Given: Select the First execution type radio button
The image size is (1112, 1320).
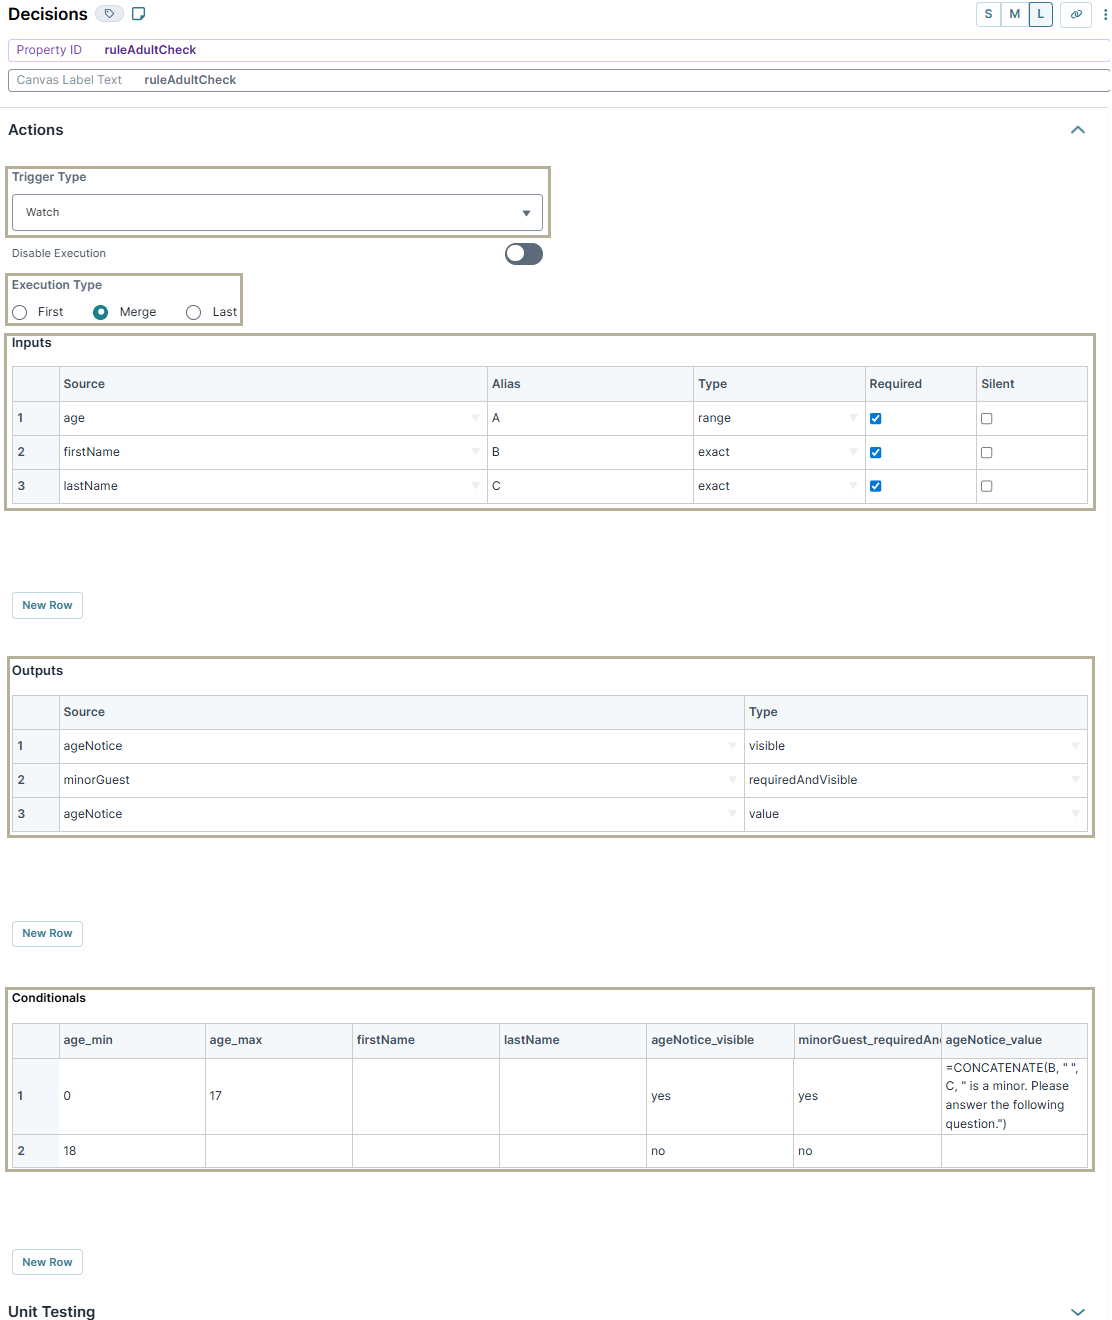Looking at the screenshot, I should [19, 312].
